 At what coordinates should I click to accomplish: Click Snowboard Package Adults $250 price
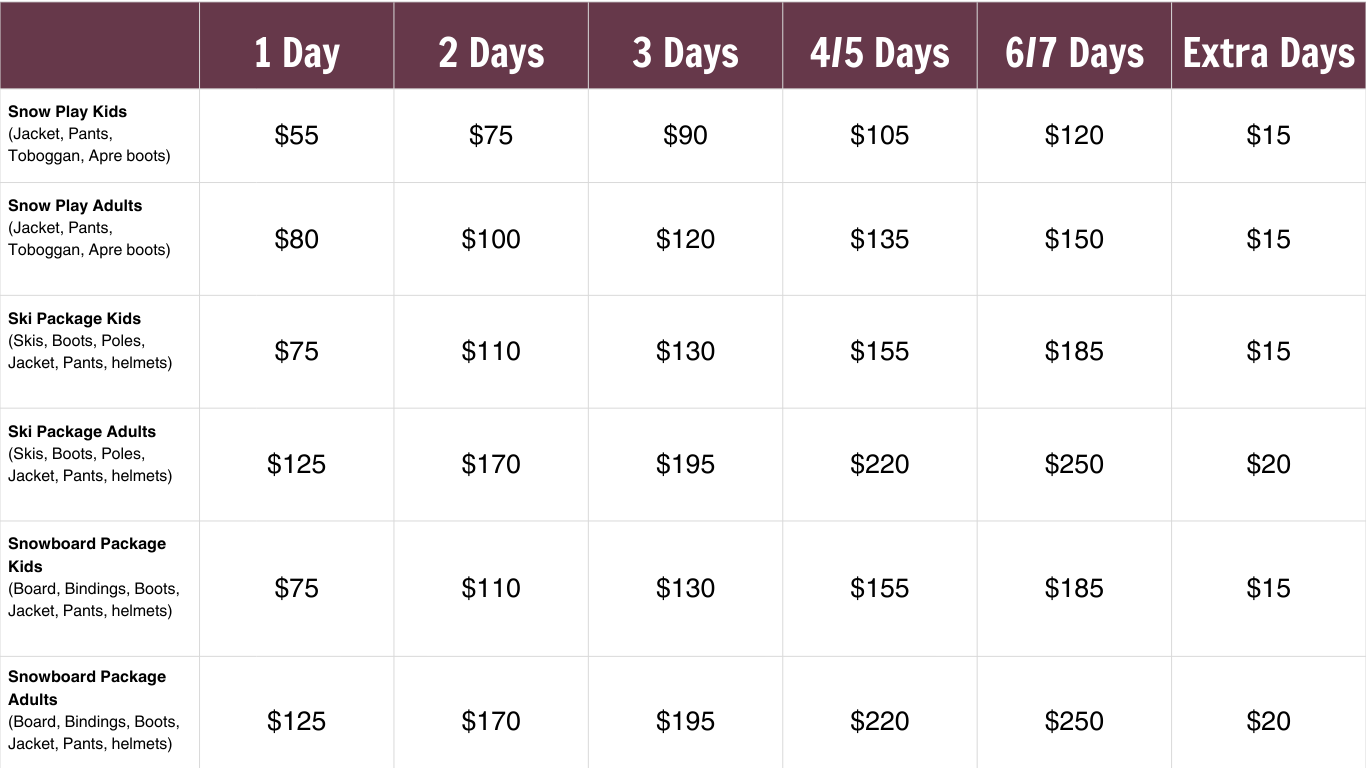coord(1074,721)
